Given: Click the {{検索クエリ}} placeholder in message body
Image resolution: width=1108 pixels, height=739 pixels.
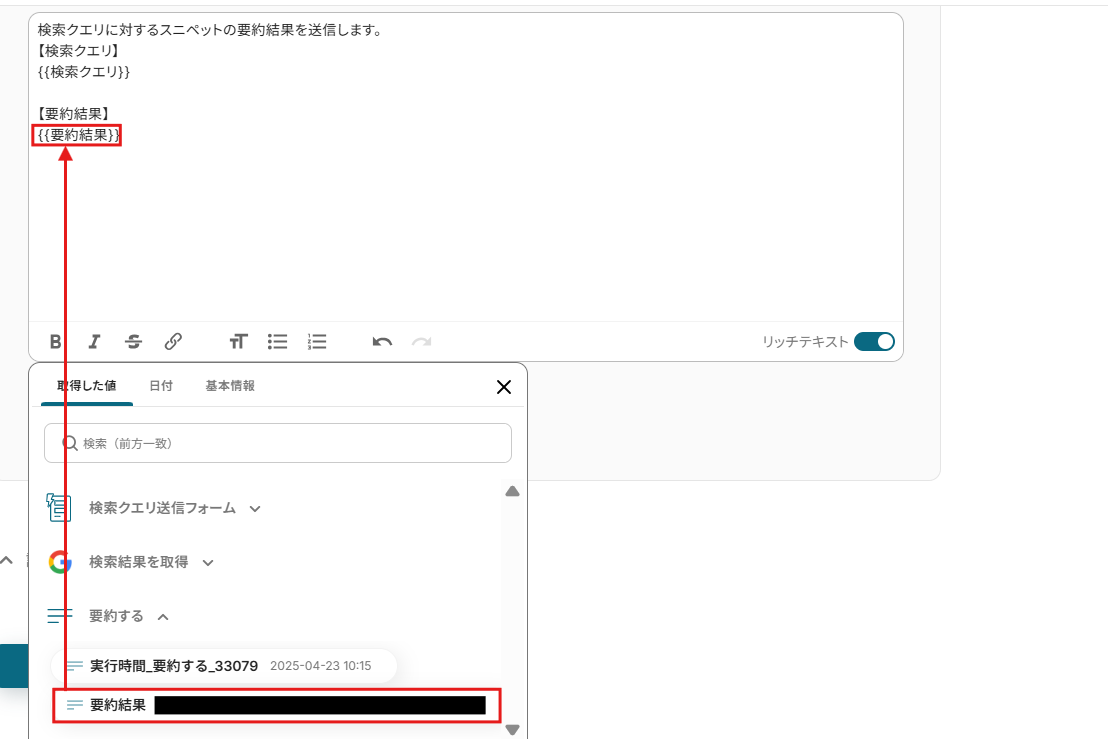Looking at the screenshot, I should (x=83, y=71).
